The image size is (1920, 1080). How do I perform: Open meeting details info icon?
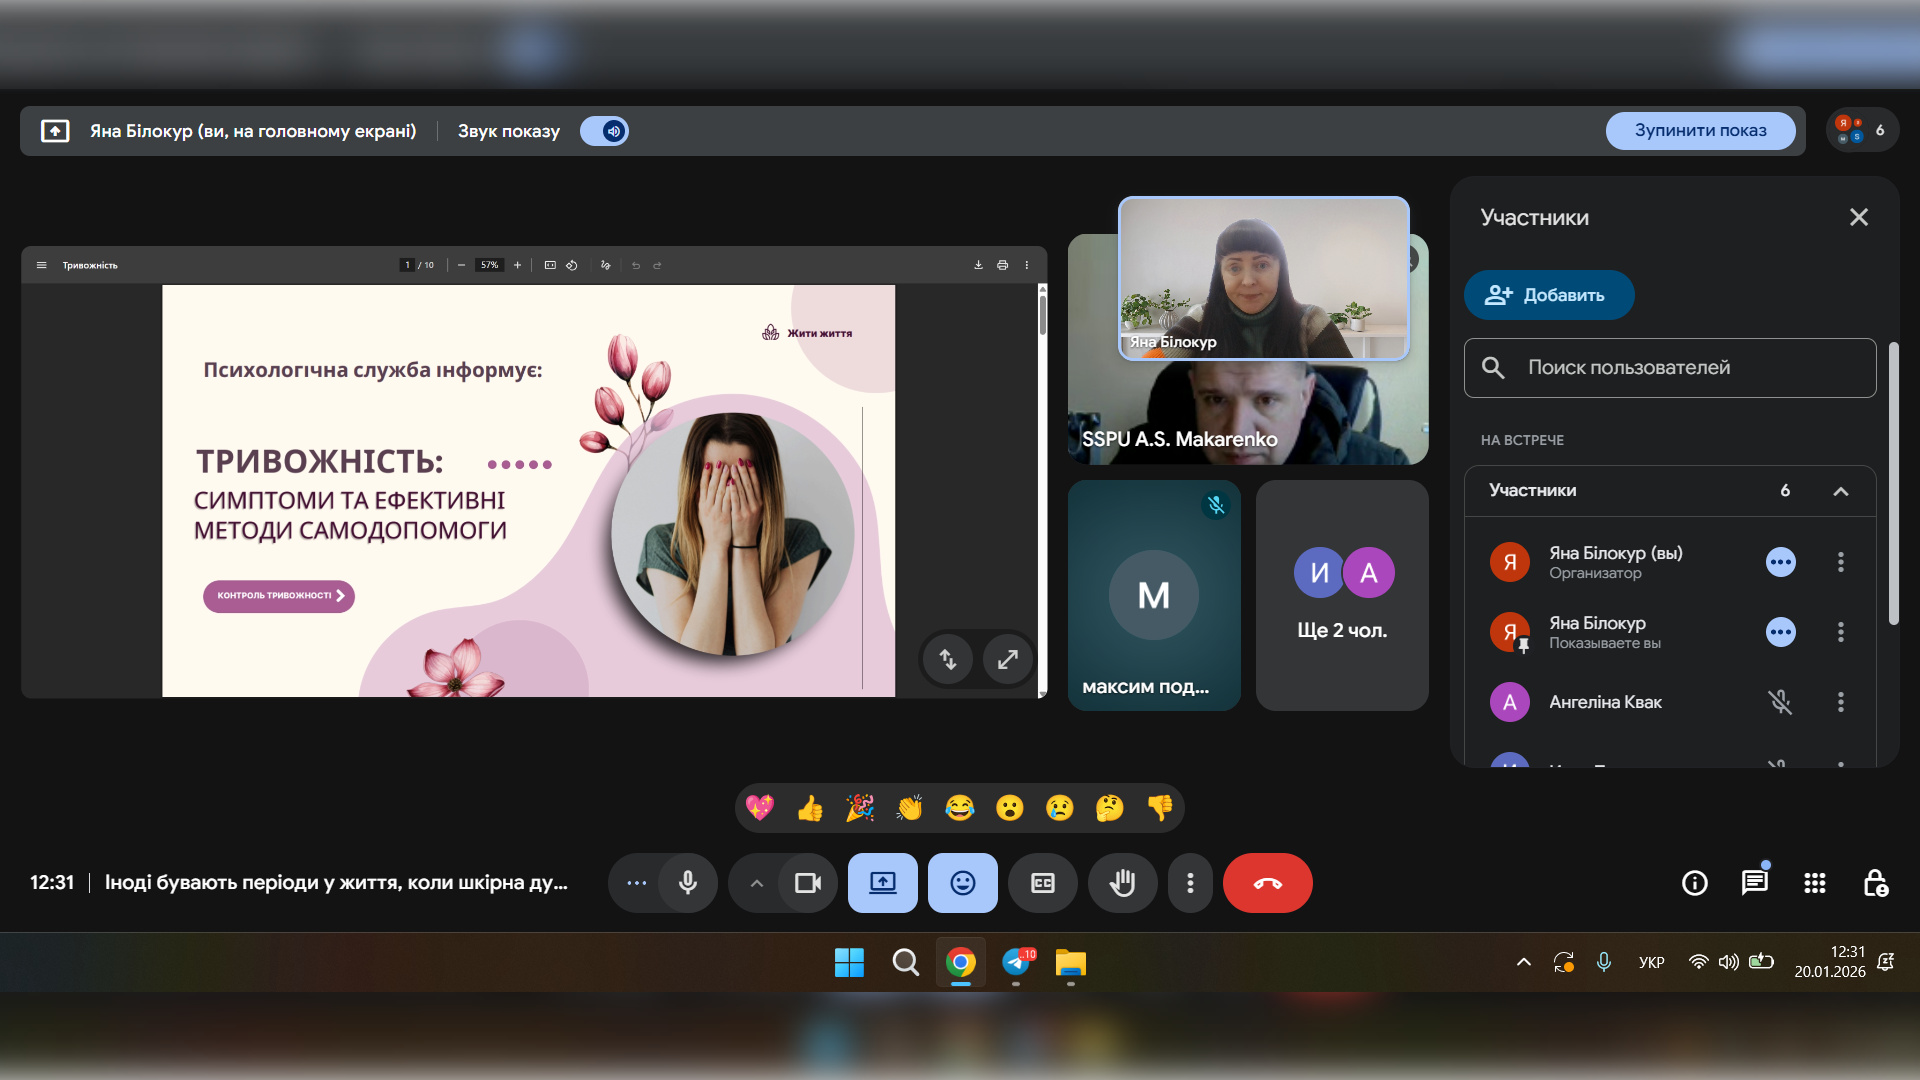coord(1694,883)
